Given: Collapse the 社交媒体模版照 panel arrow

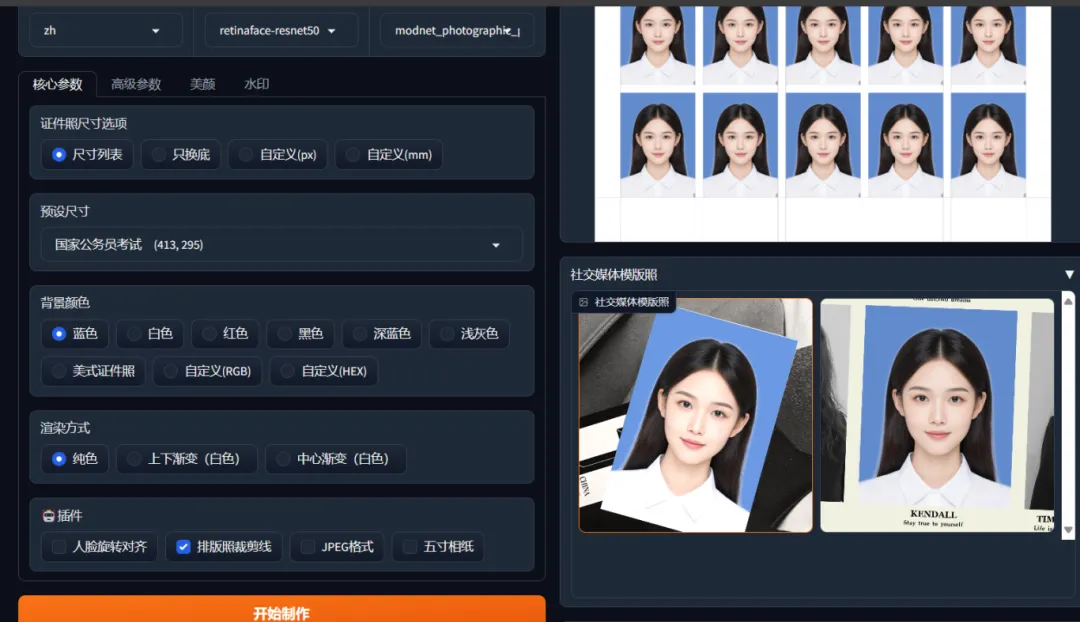Looking at the screenshot, I should click(1069, 274).
